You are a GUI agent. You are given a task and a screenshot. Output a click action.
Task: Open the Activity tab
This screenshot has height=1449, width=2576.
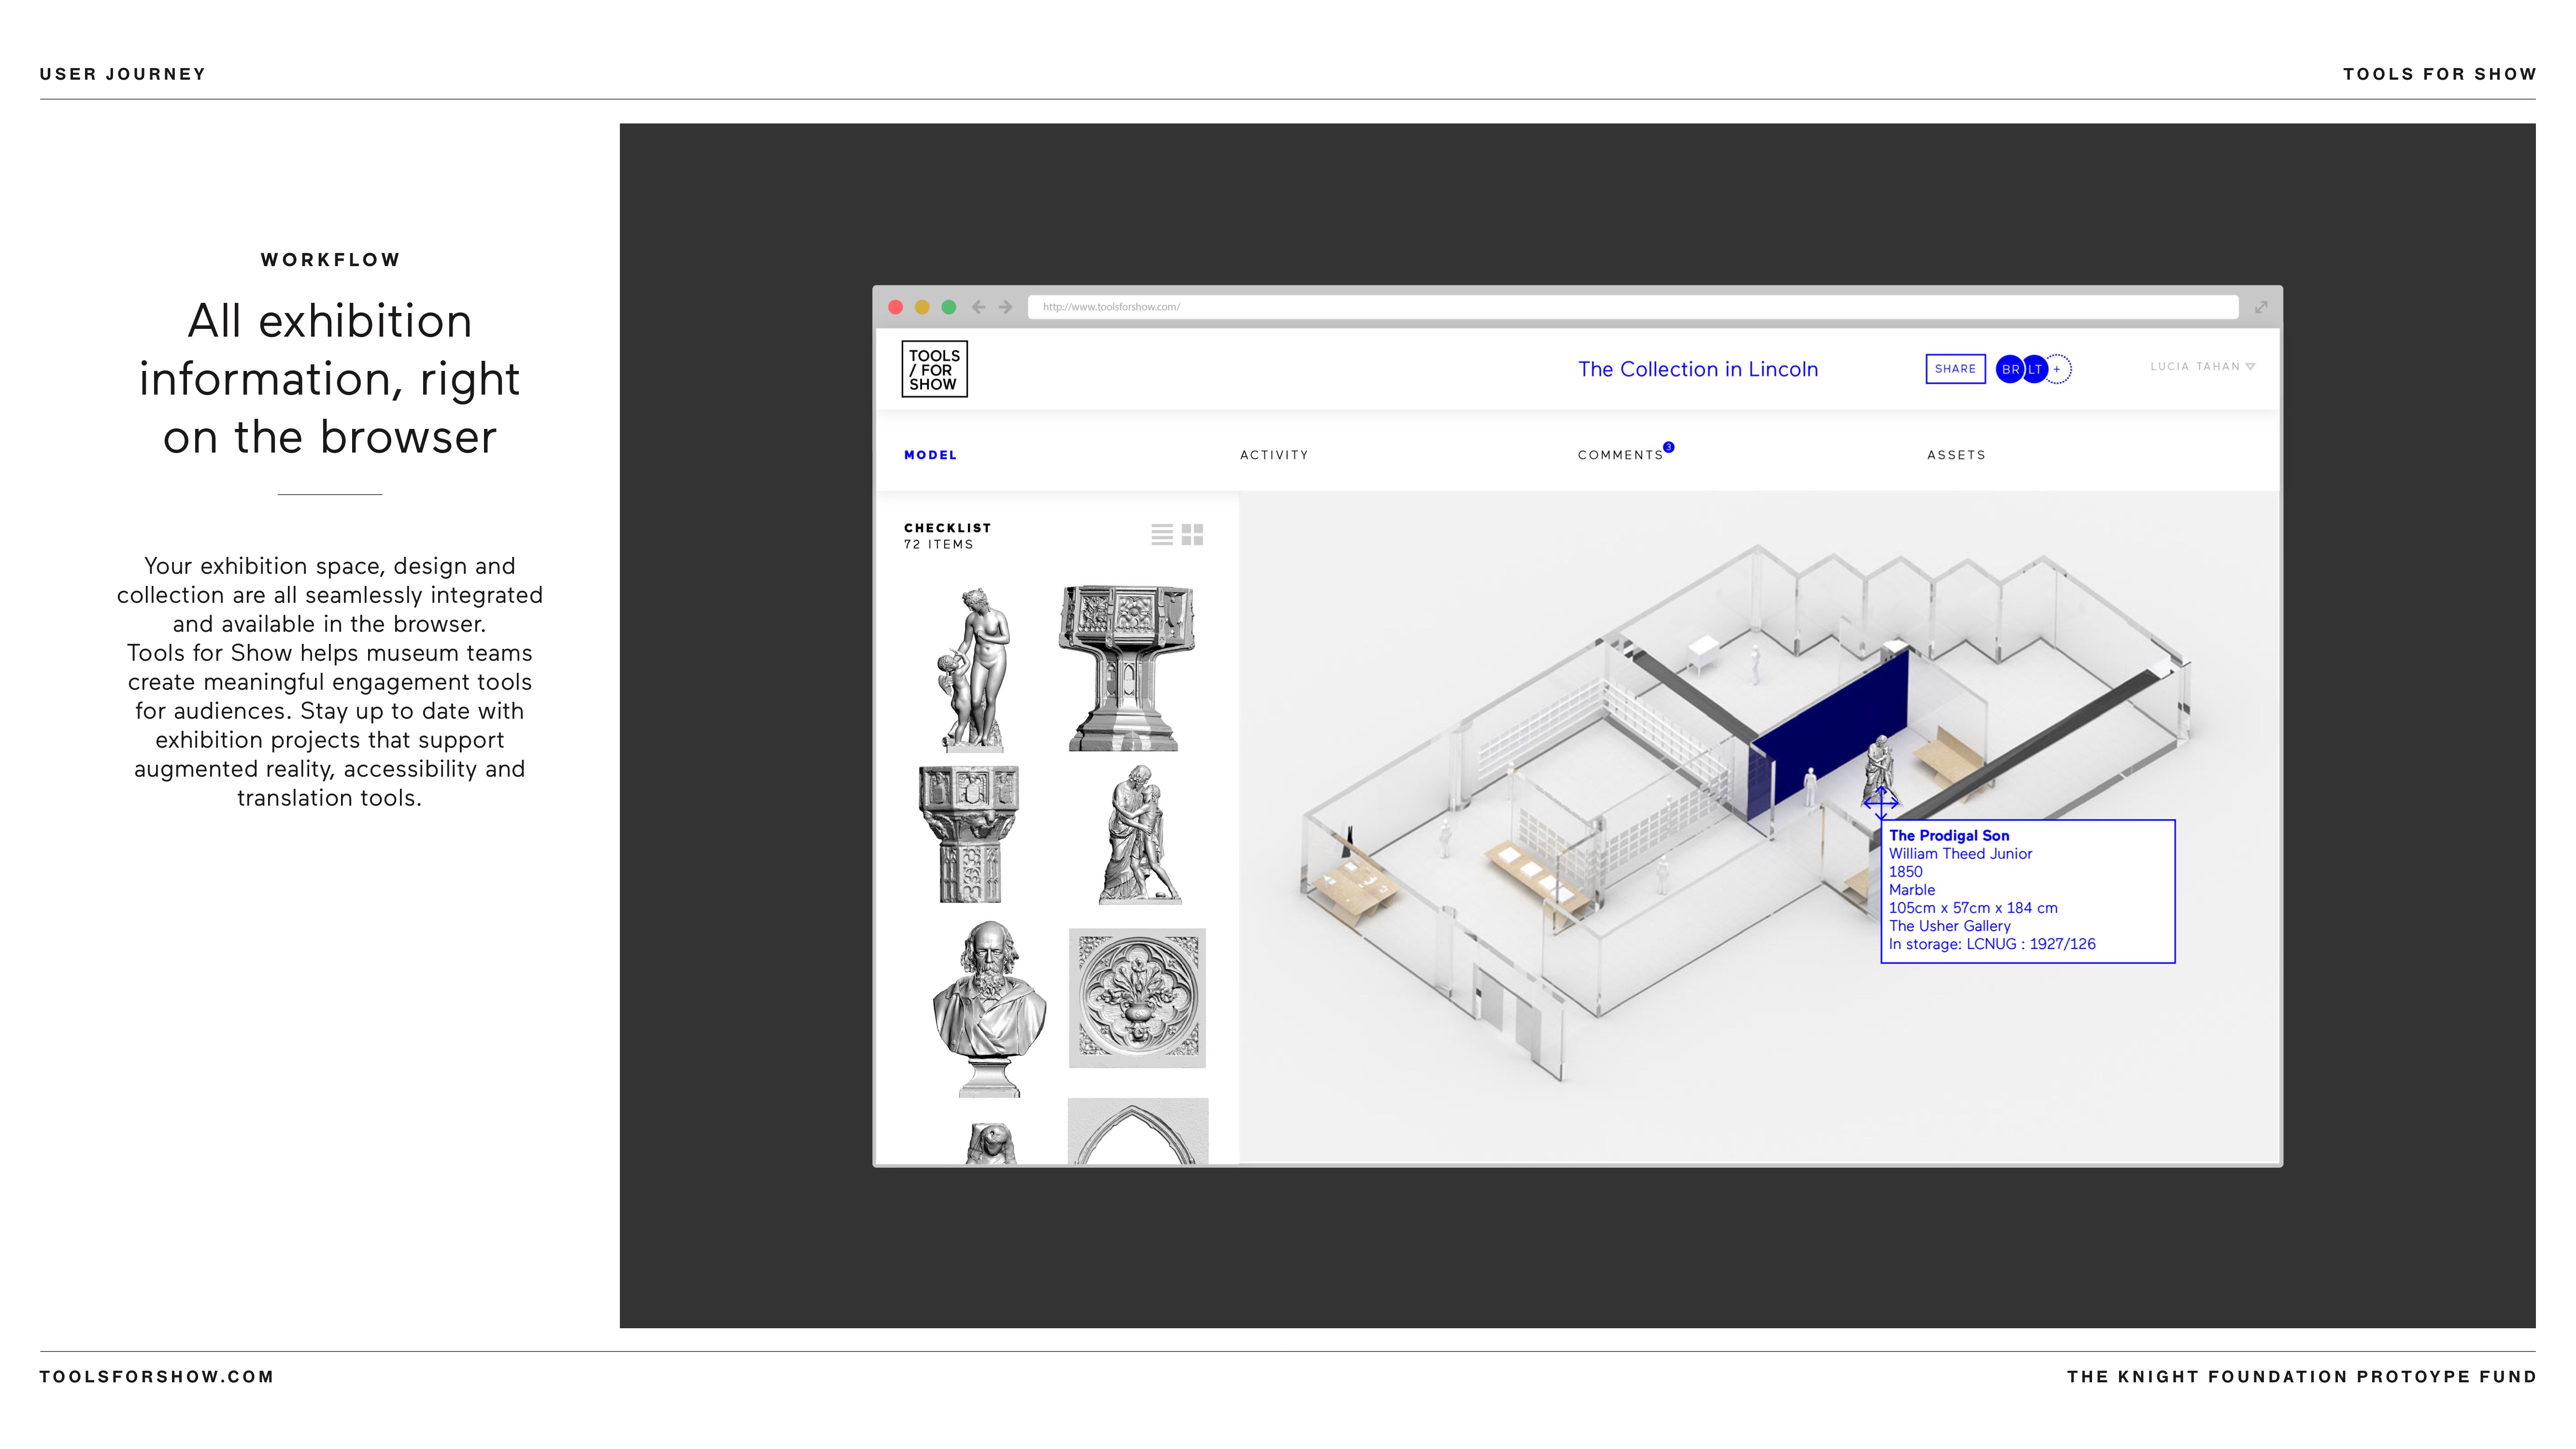point(1274,455)
